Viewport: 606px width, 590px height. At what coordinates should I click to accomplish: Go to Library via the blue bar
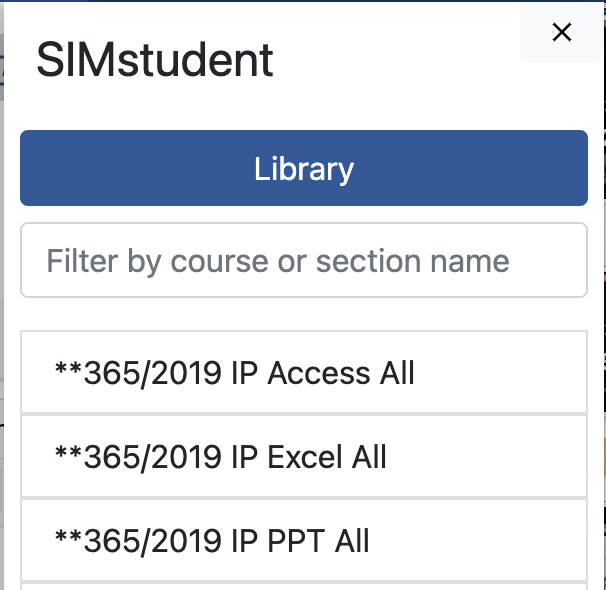point(304,168)
